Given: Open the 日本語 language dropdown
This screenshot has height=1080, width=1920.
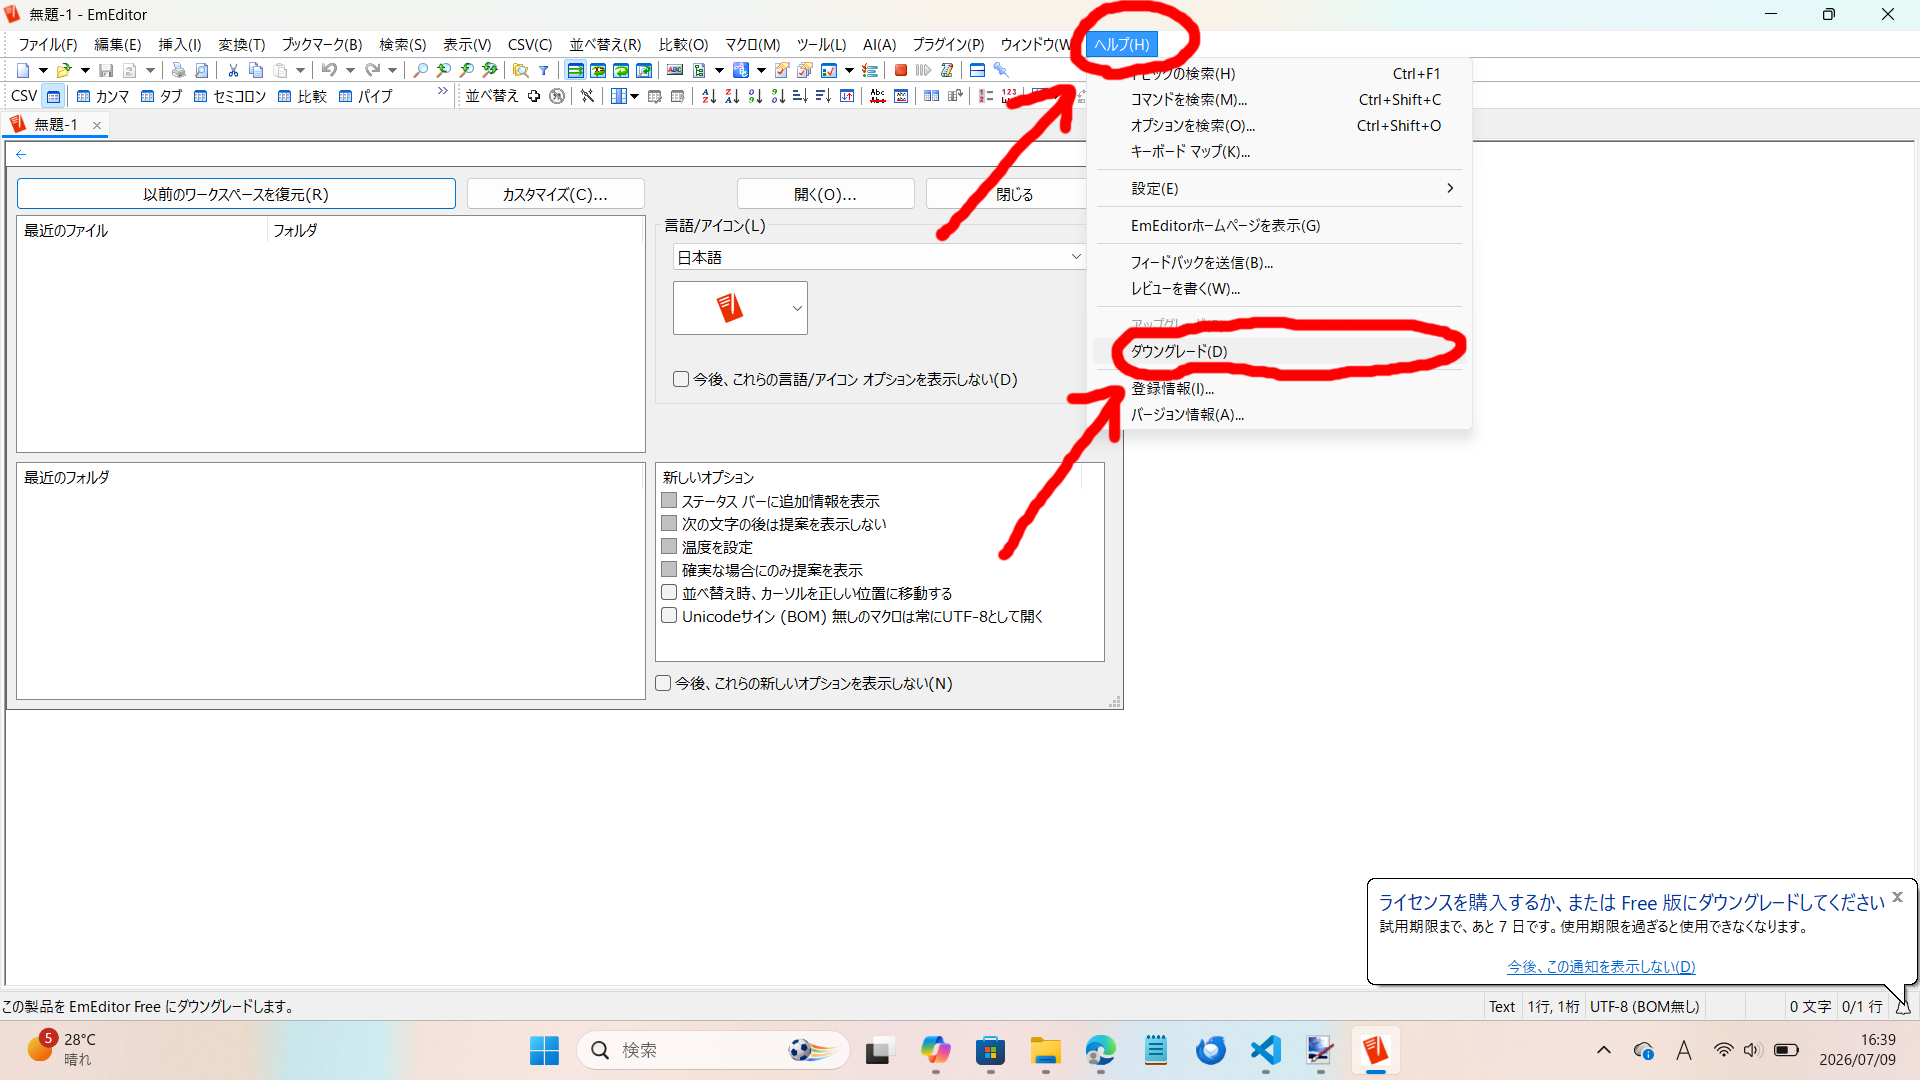Looking at the screenshot, I should click(879, 257).
